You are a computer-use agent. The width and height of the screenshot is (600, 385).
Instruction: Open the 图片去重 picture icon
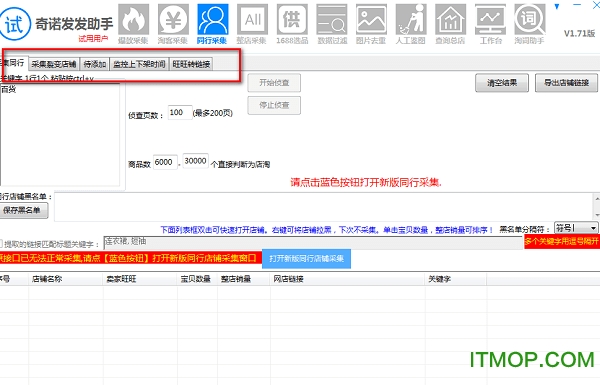coord(371,24)
